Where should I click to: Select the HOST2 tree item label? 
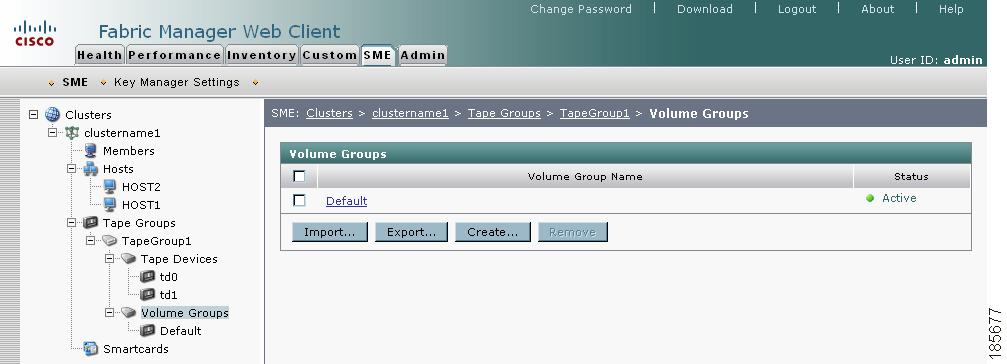pos(141,187)
